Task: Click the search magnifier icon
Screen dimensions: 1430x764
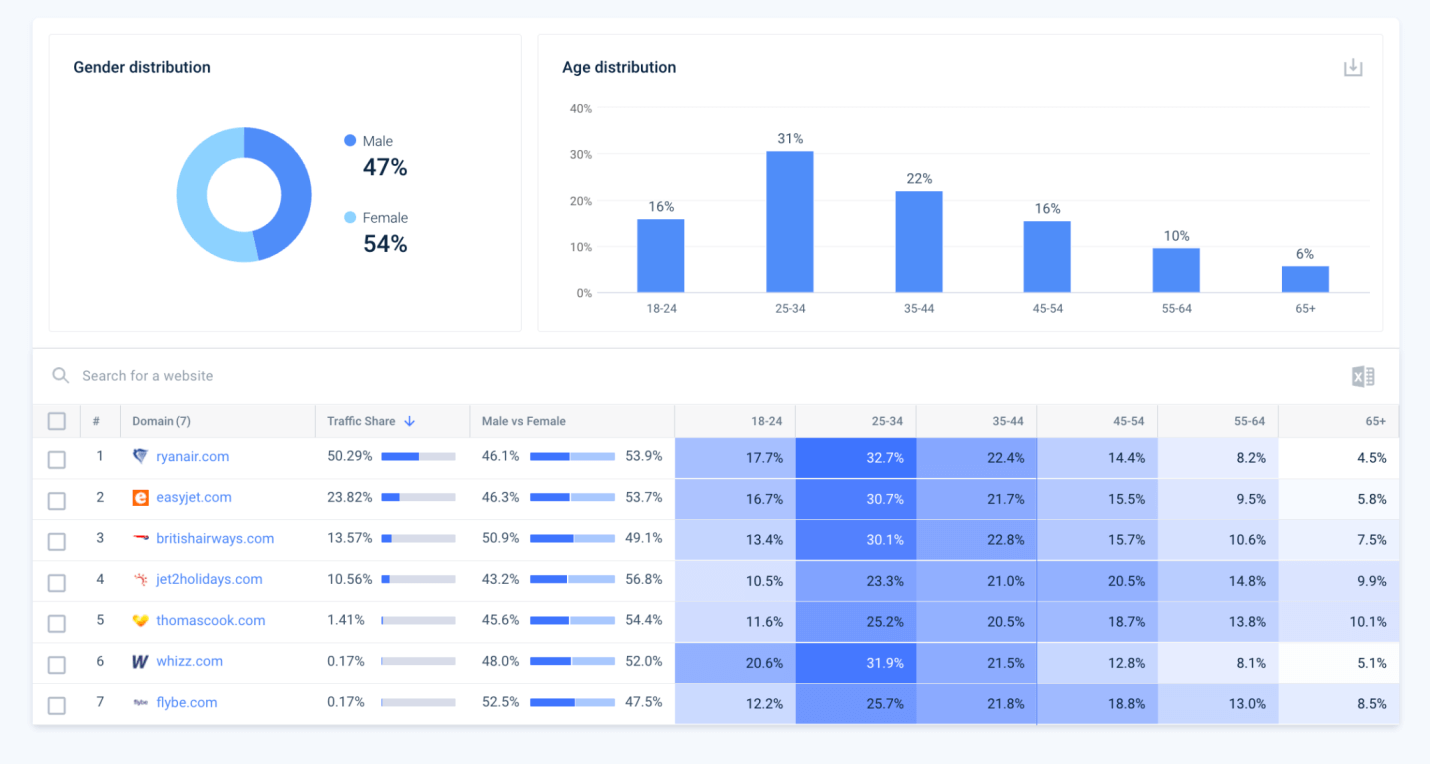Action: pos(61,376)
